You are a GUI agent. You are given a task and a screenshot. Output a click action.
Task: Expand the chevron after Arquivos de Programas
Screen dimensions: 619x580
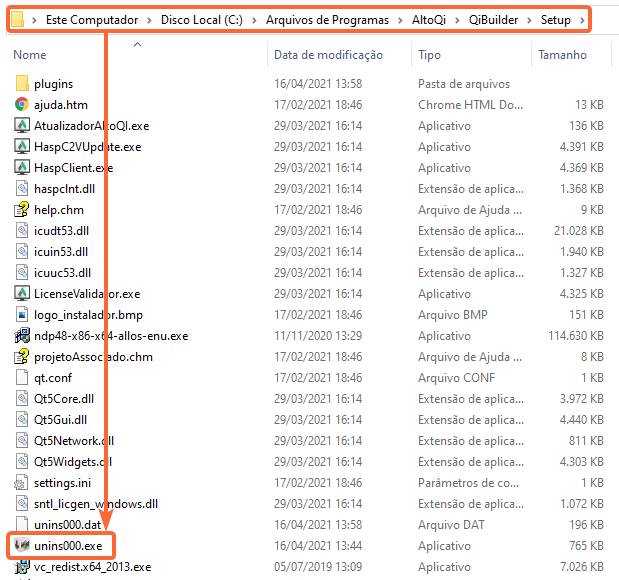tap(400, 20)
